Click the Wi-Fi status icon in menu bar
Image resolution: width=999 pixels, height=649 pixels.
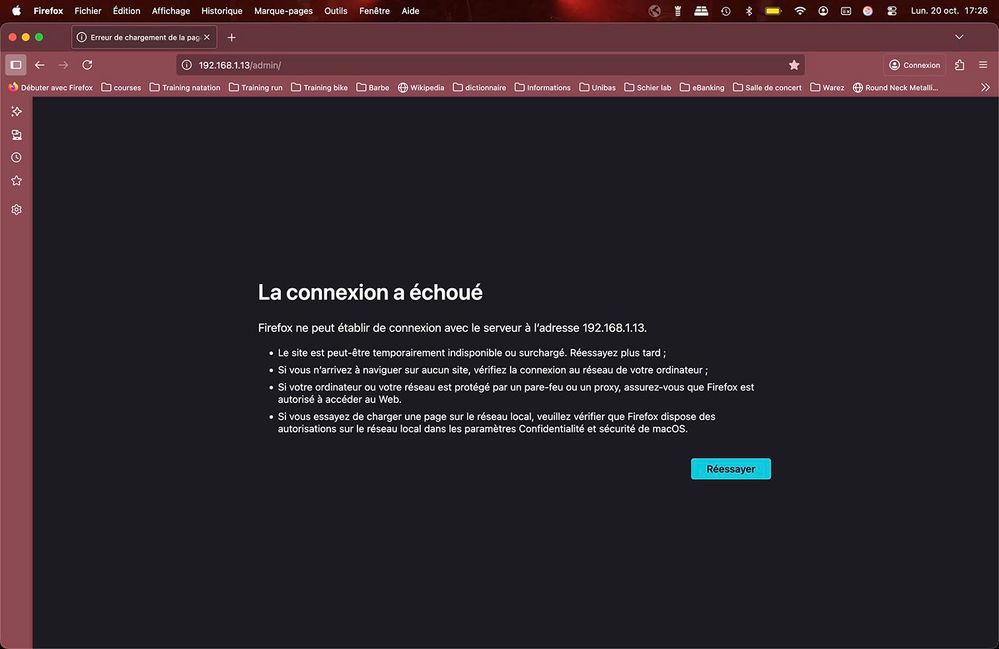coord(800,11)
